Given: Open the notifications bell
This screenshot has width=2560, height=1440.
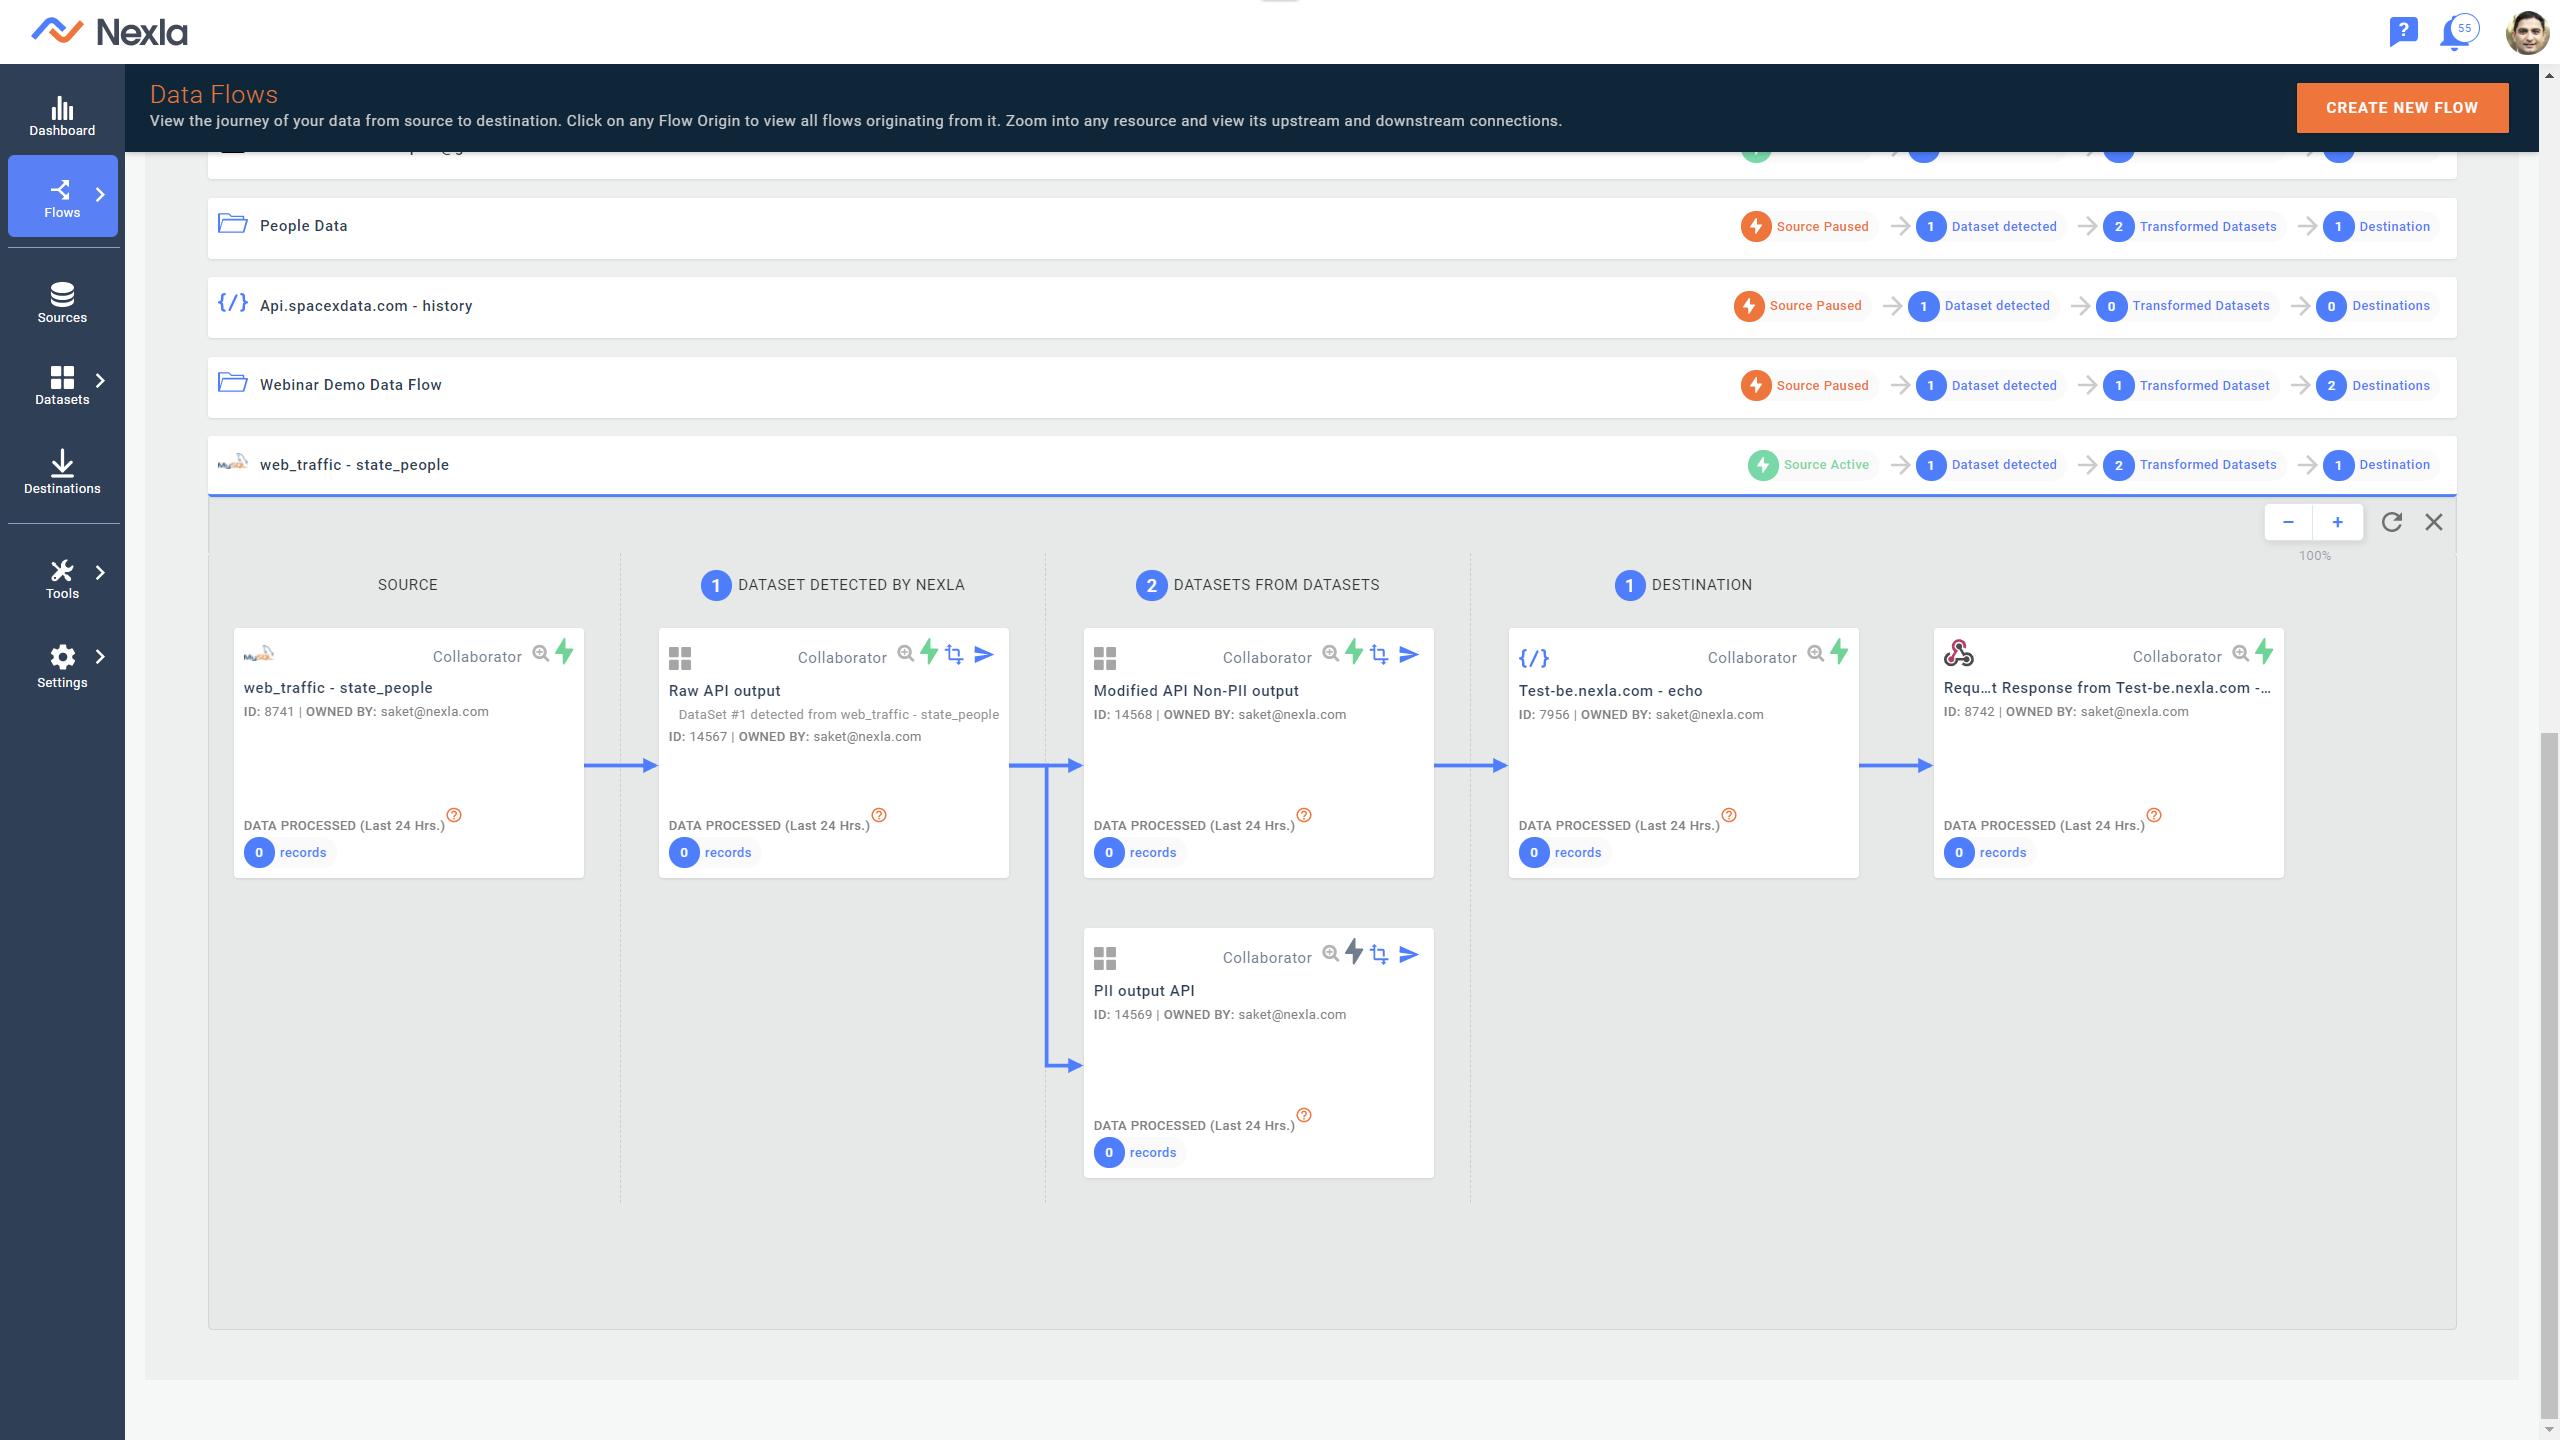Looking at the screenshot, I should (2455, 31).
